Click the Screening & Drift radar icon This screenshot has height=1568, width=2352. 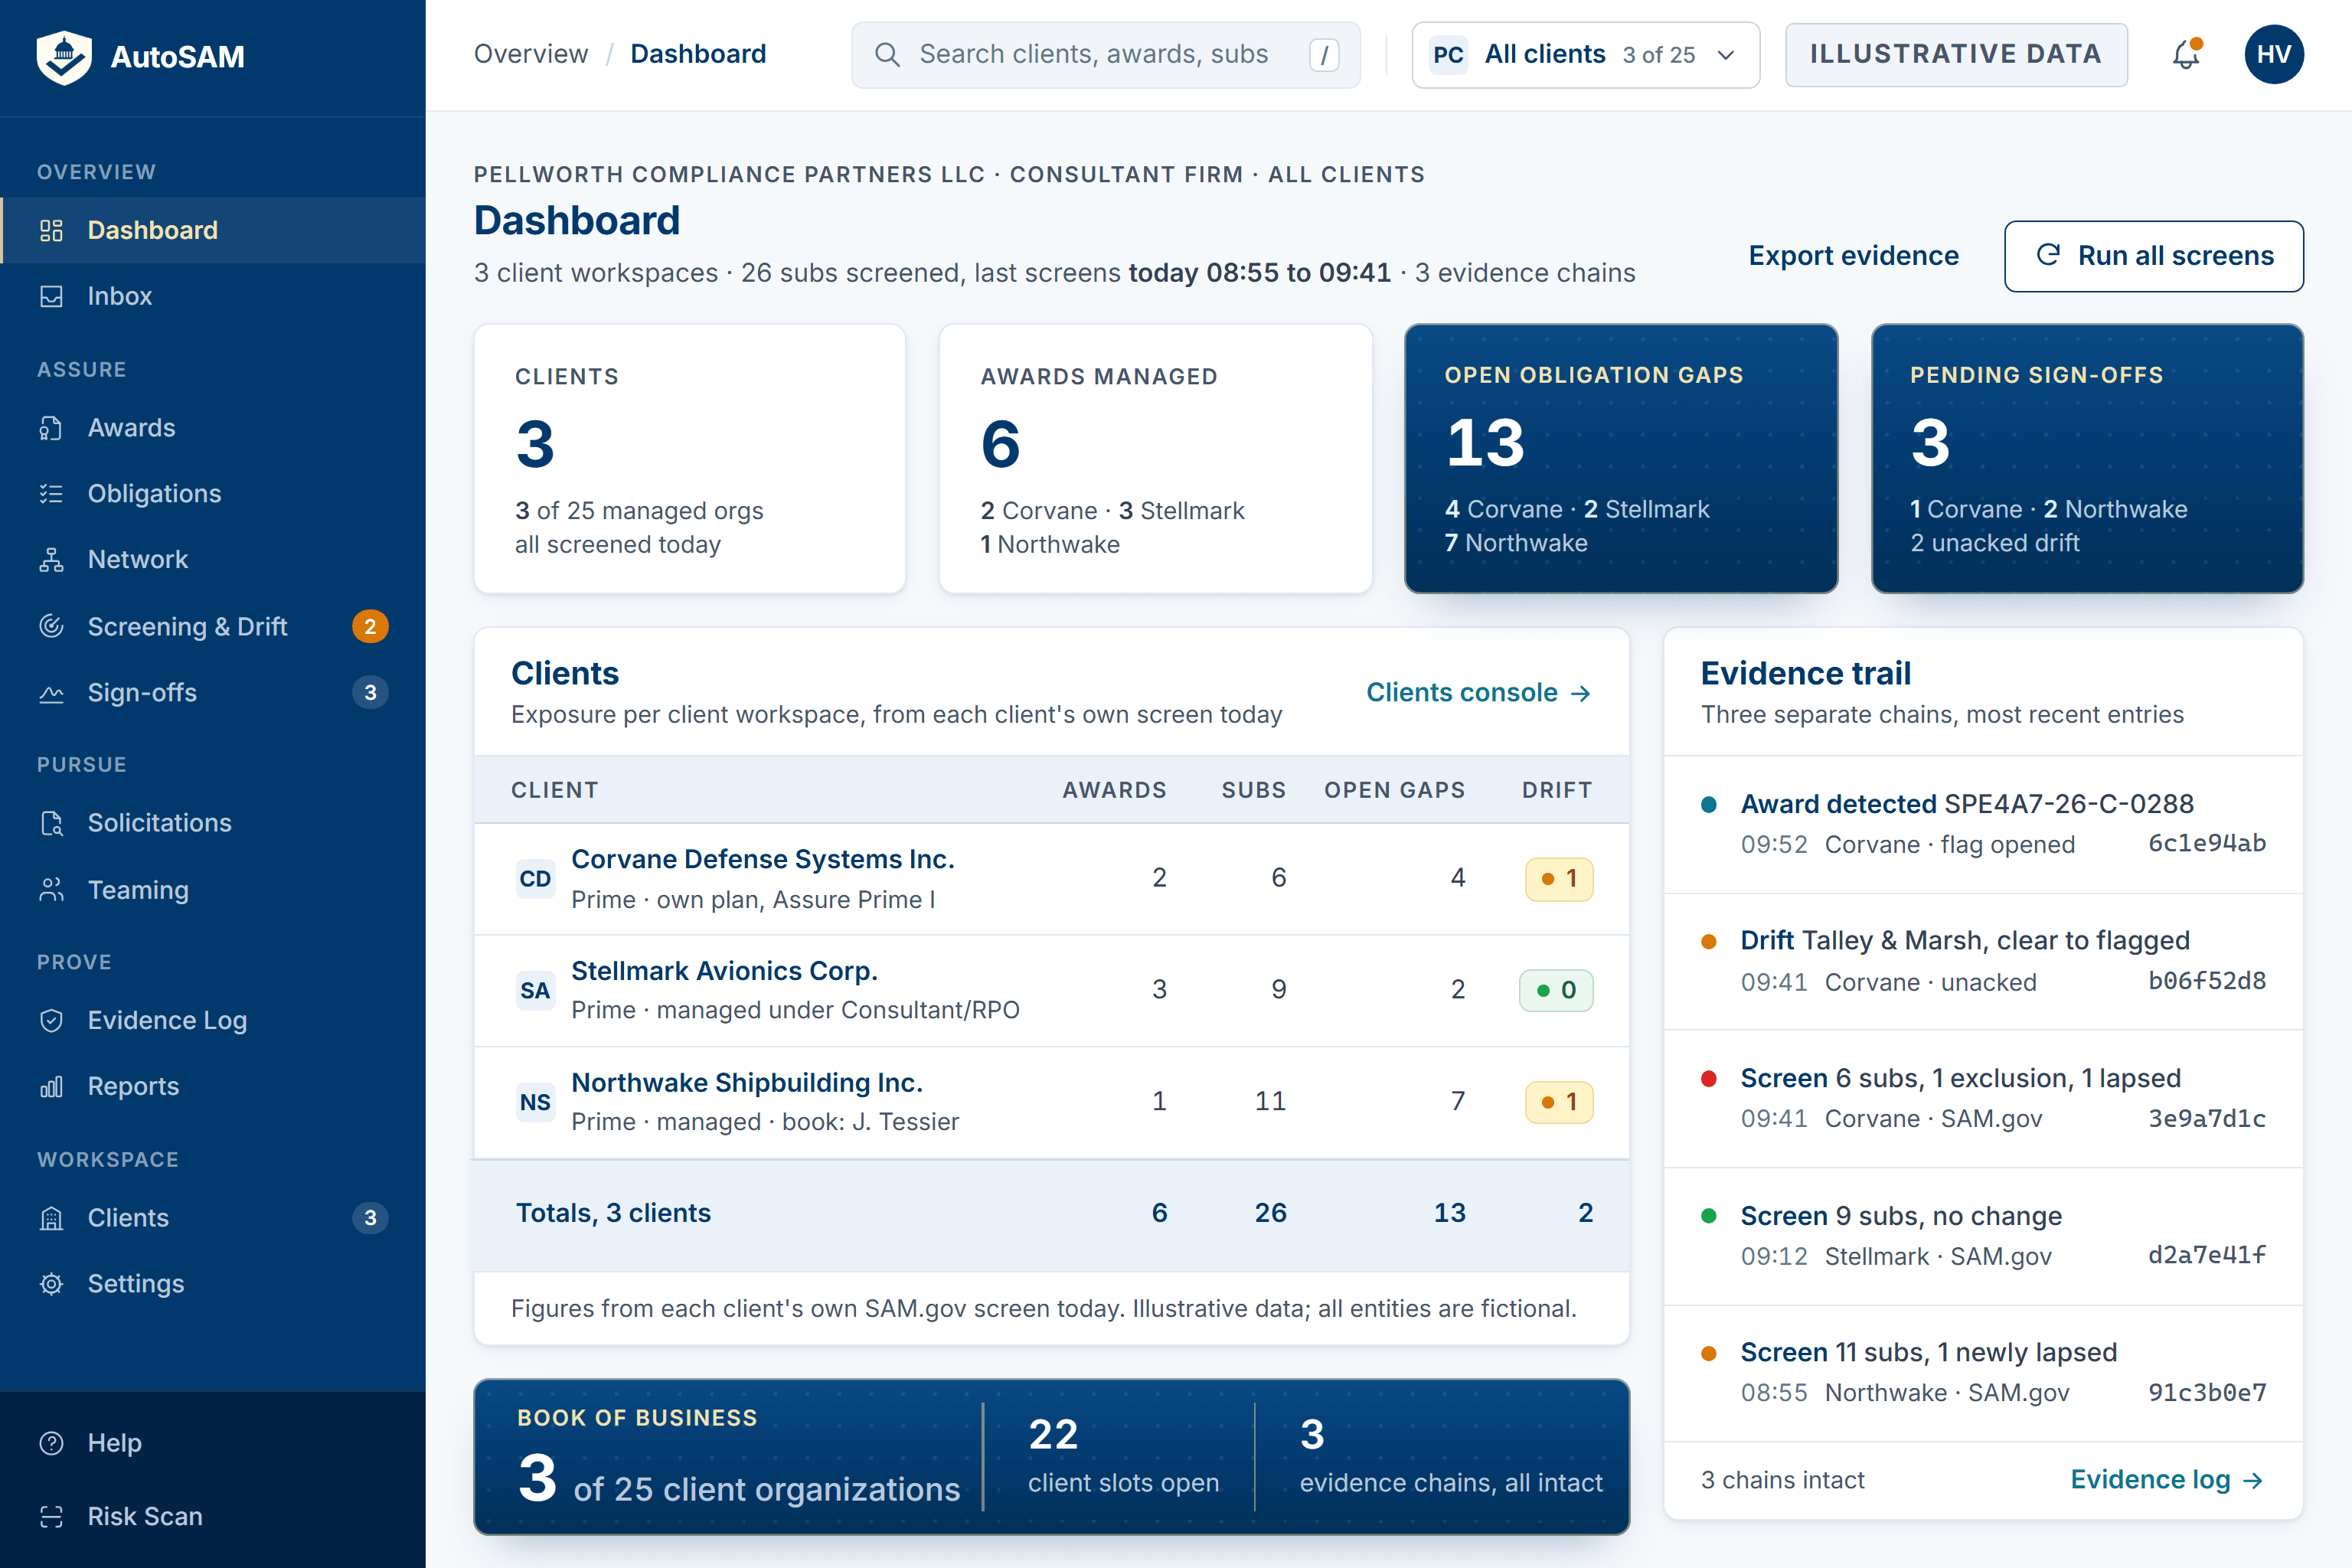pyautogui.click(x=51, y=626)
